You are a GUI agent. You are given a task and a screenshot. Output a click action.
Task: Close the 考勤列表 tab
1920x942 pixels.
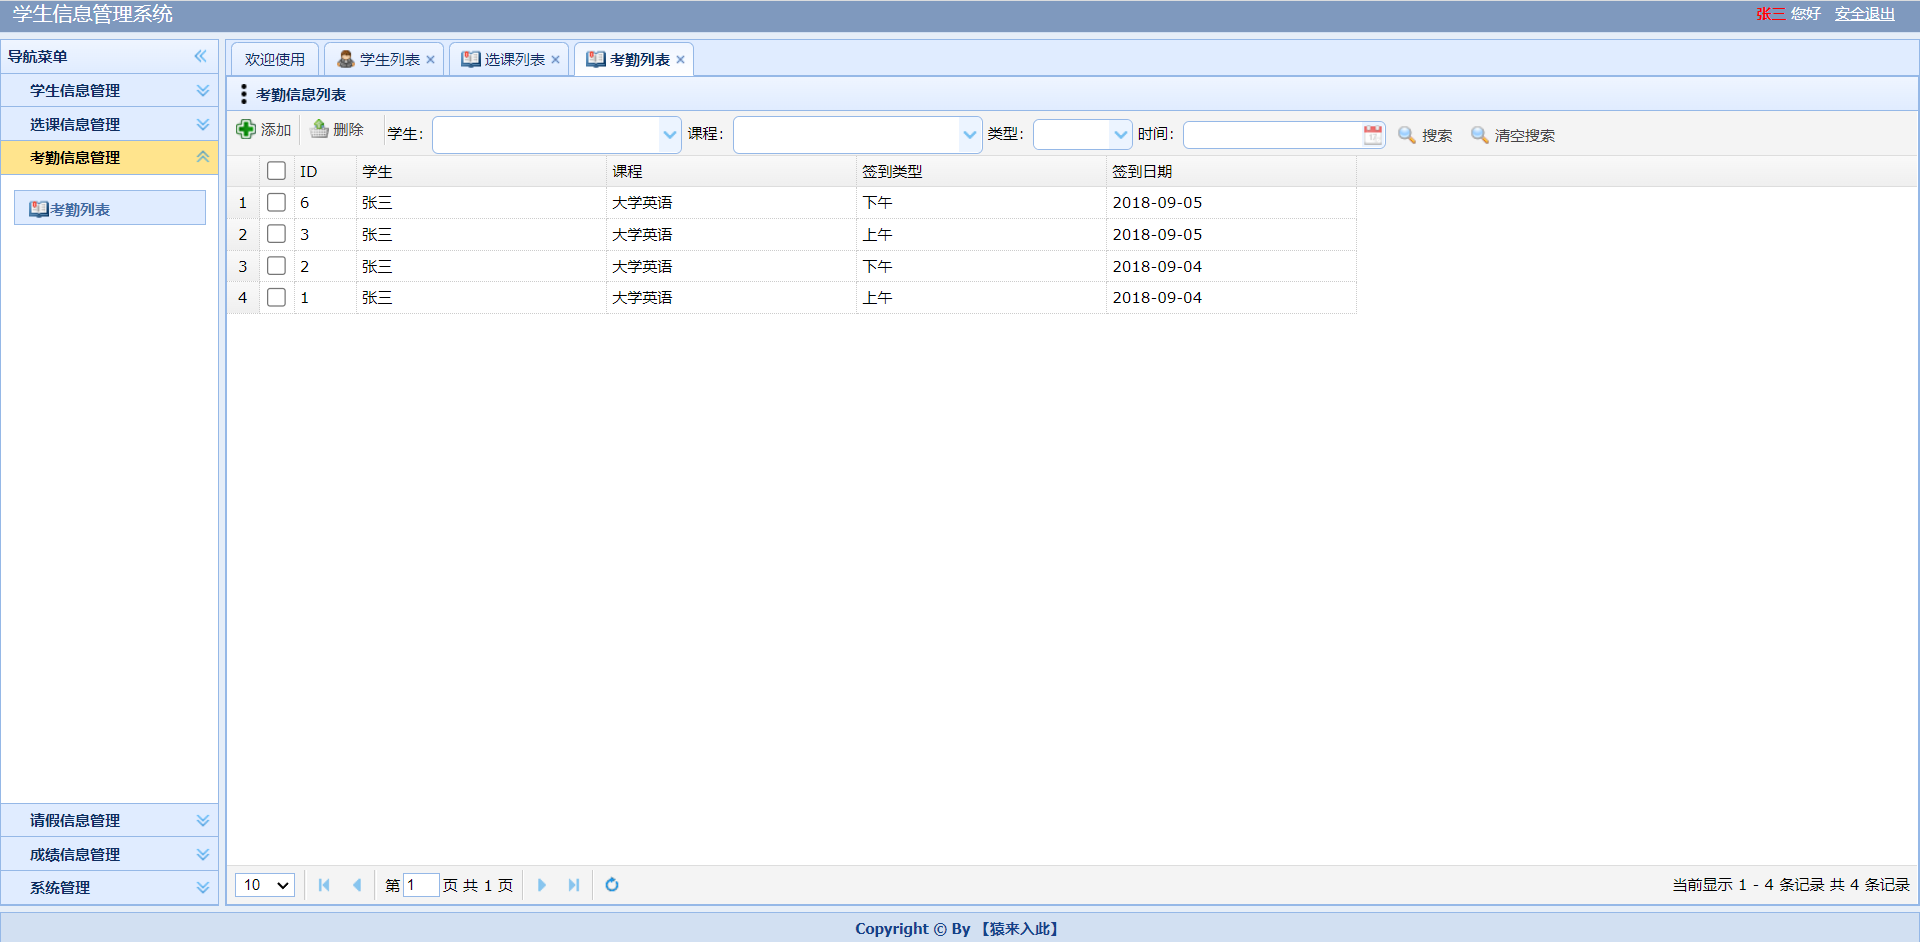(681, 60)
